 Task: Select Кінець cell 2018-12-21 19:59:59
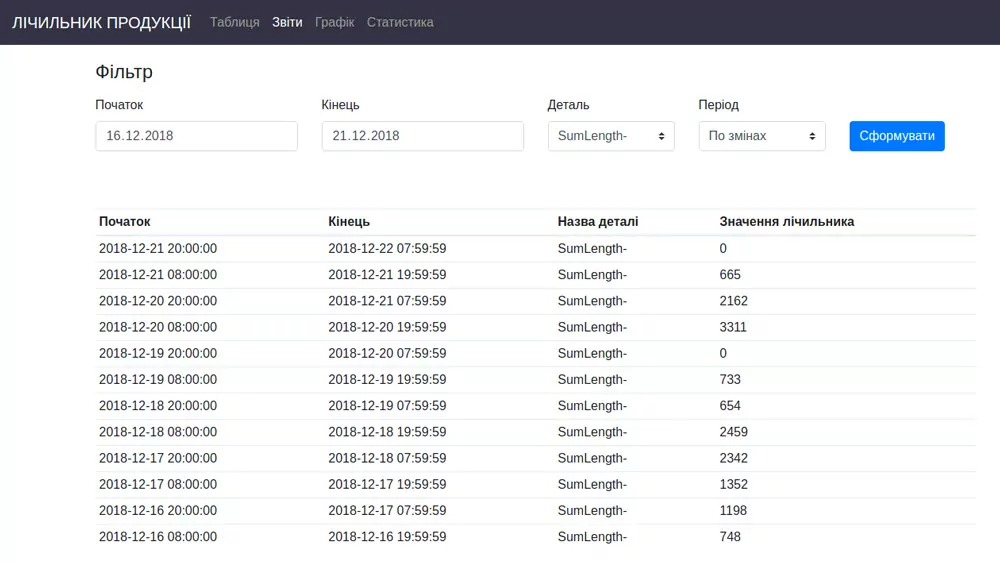pos(387,275)
